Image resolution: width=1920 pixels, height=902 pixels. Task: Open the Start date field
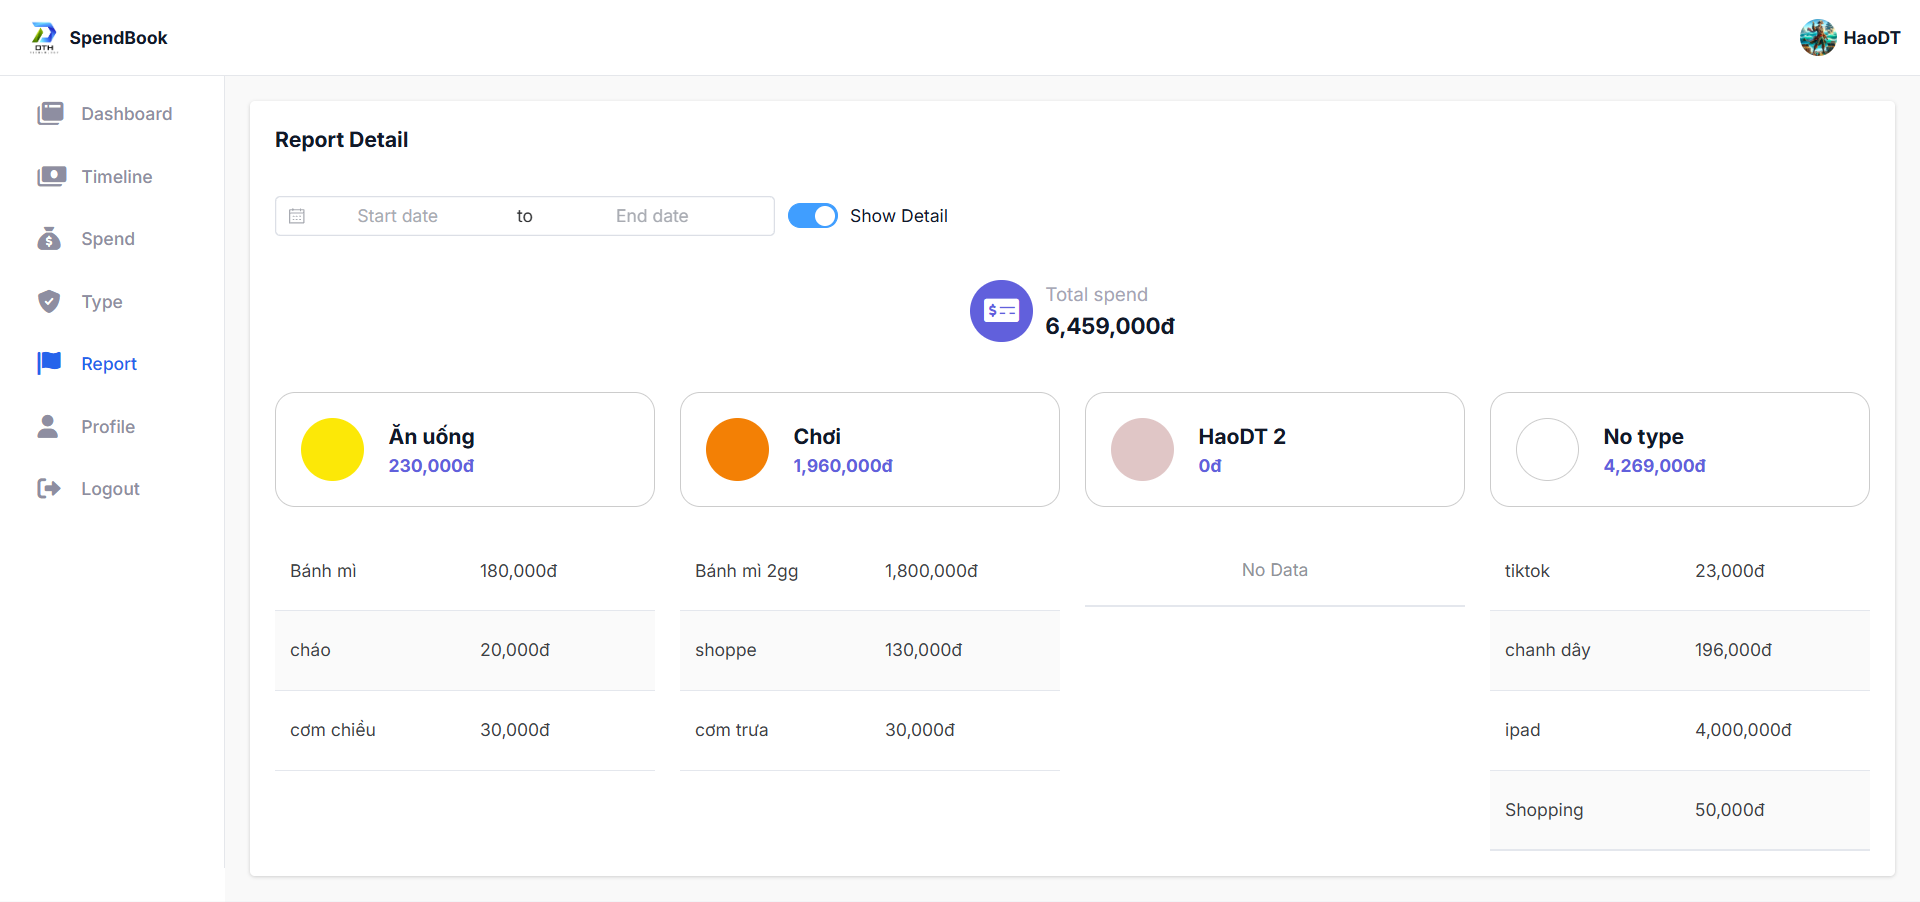[398, 215]
